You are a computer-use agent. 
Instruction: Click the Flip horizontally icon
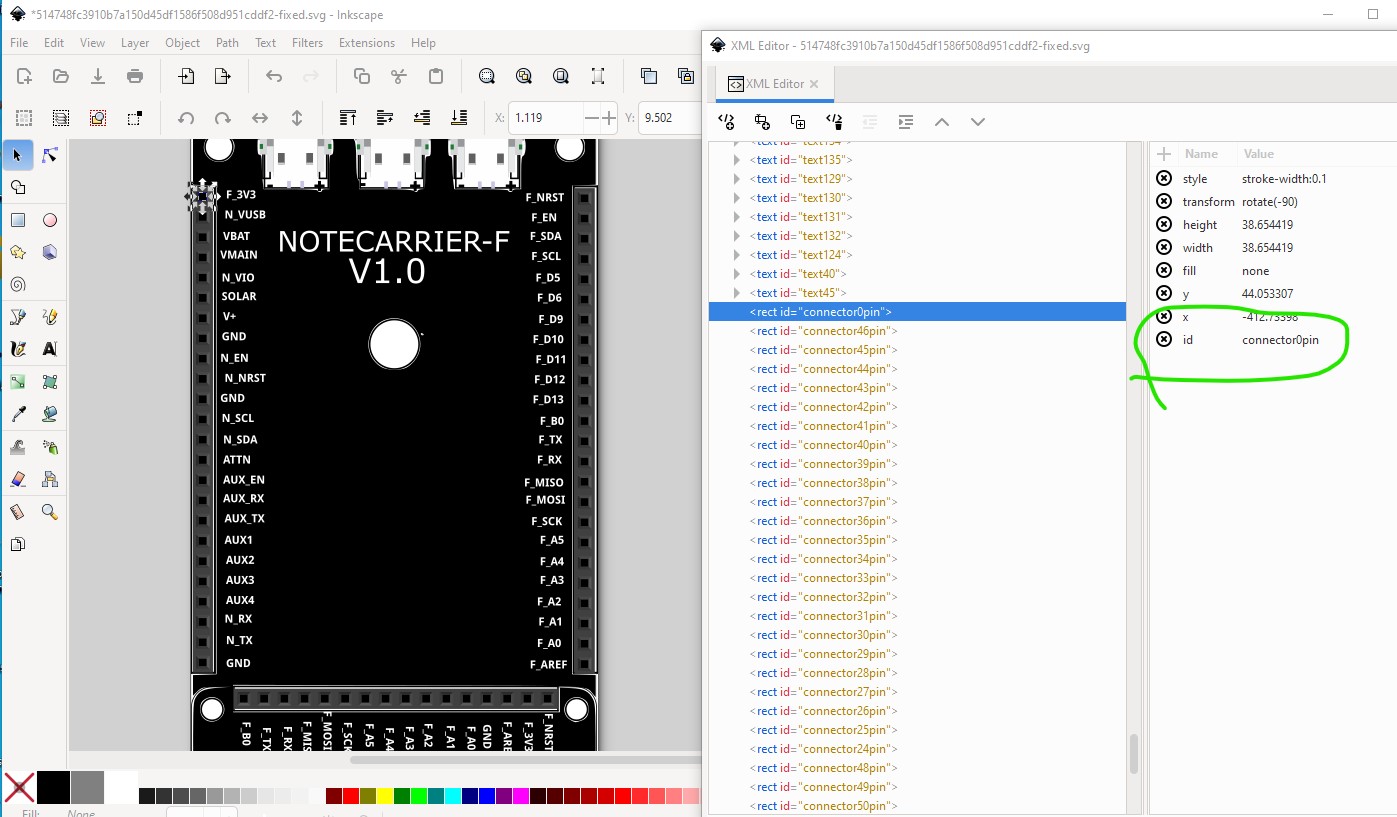(260, 118)
